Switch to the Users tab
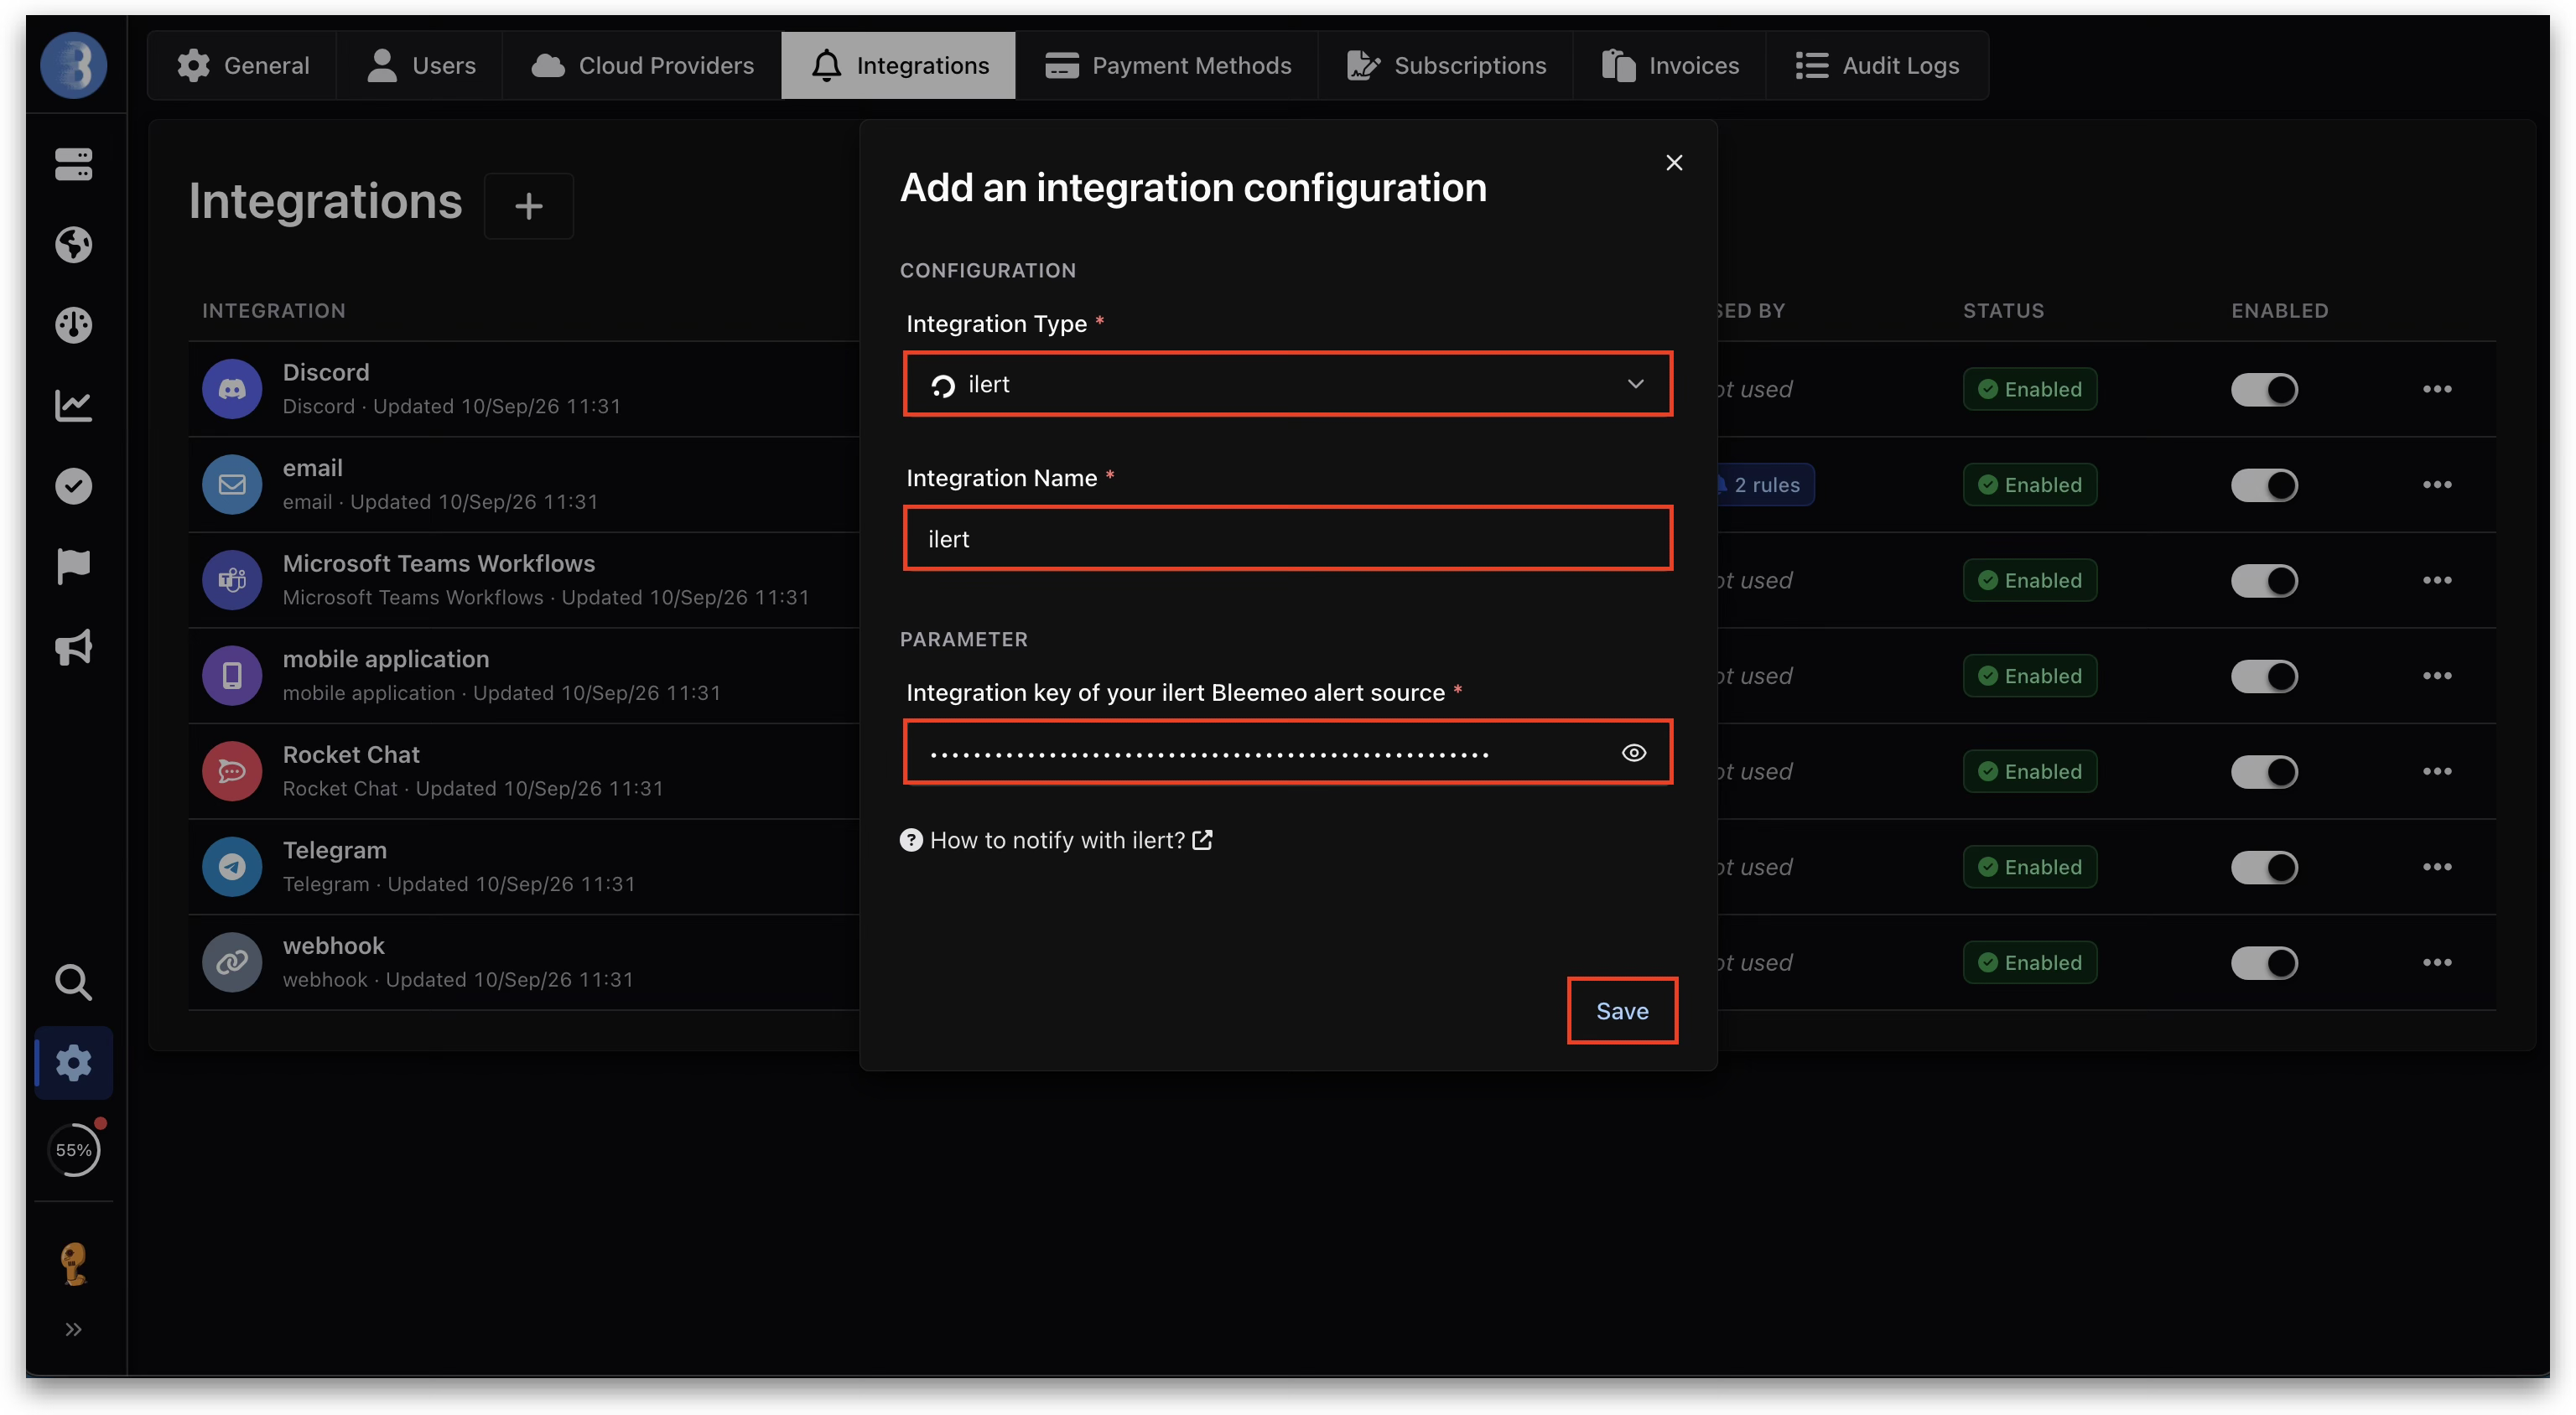The width and height of the screenshot is (2576, 1415). pos(420,65)
